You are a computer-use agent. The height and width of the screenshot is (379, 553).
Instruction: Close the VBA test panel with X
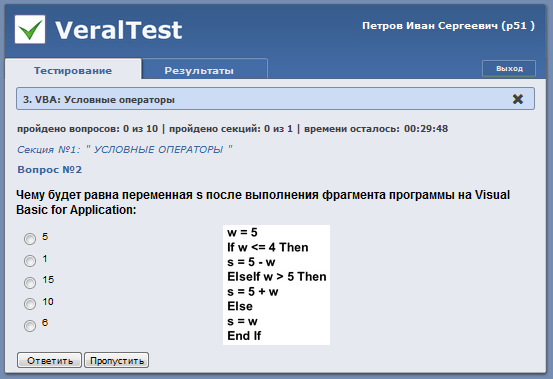(x=517, y=99)
